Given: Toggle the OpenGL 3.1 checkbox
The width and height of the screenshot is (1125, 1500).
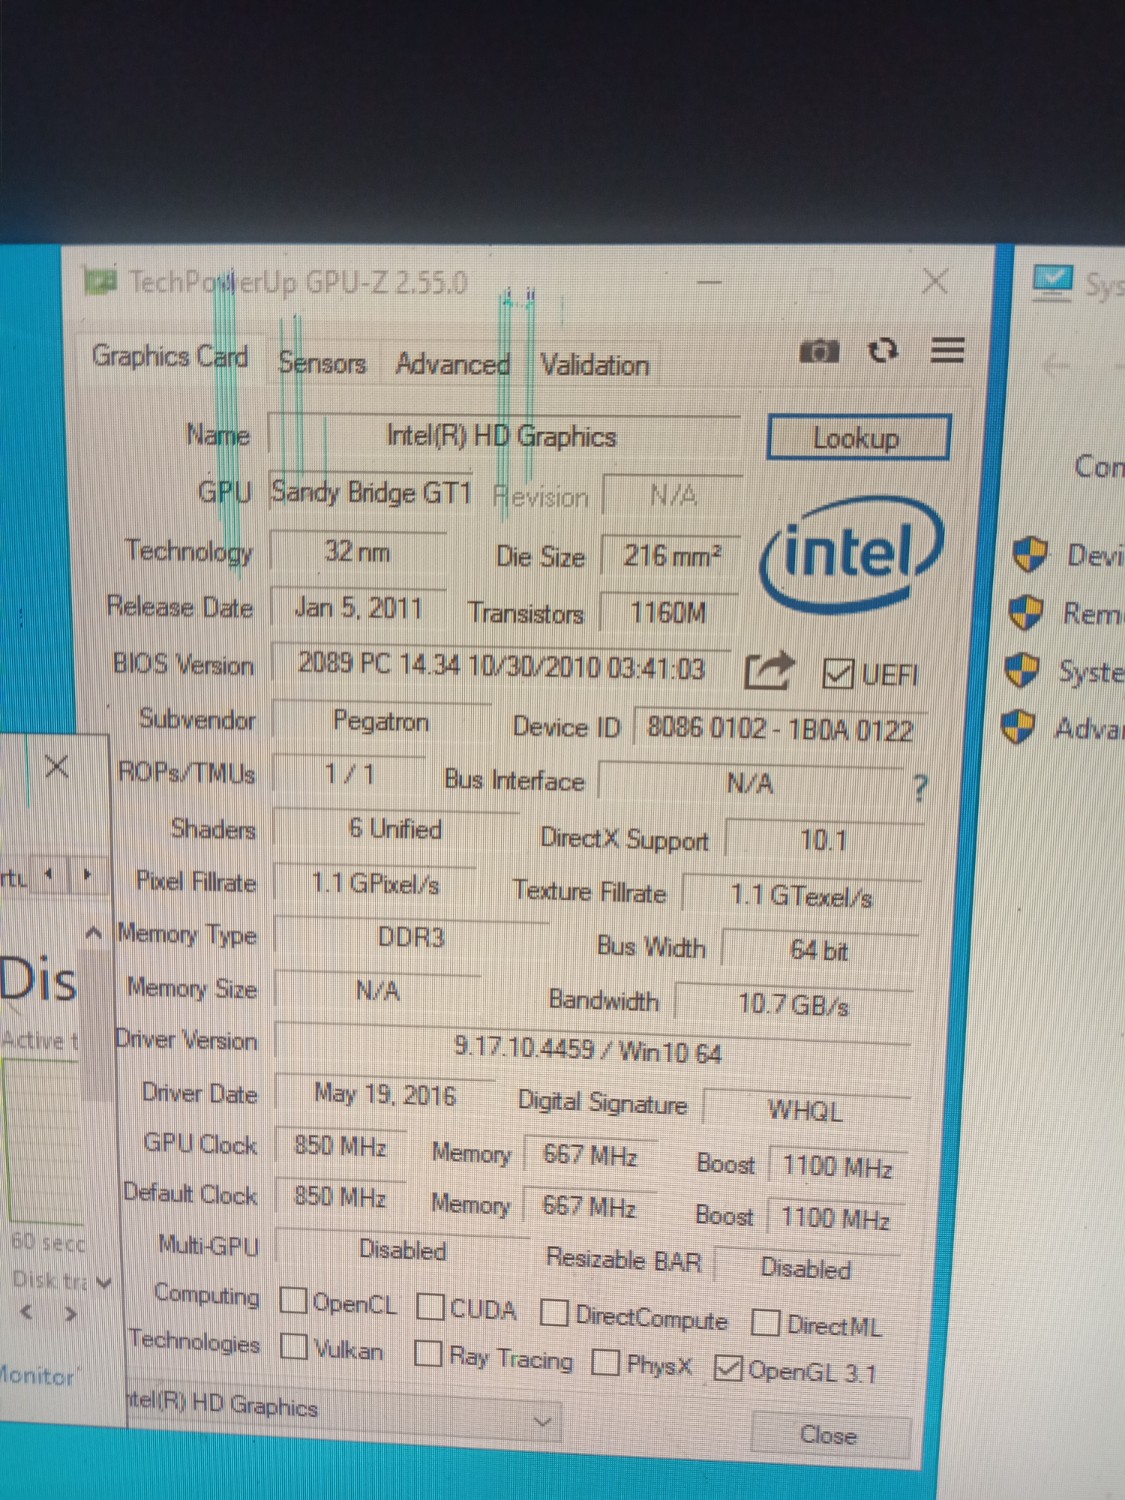Looking at the screenshot, I should pos(729,1368).
